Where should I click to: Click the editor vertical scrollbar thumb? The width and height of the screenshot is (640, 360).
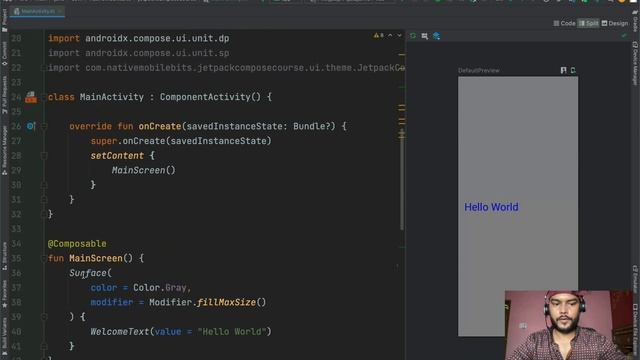point(402,180)
